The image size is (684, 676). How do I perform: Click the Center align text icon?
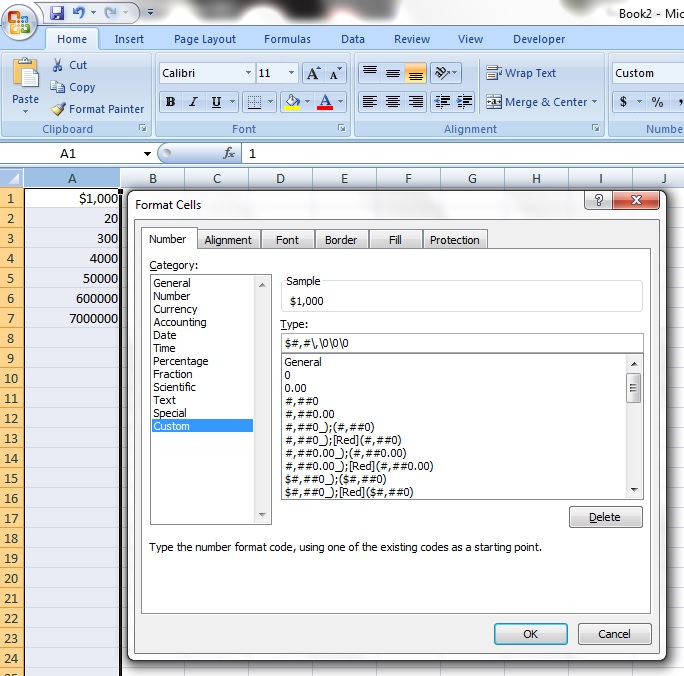pyautogui.click(x=393, y=102)
